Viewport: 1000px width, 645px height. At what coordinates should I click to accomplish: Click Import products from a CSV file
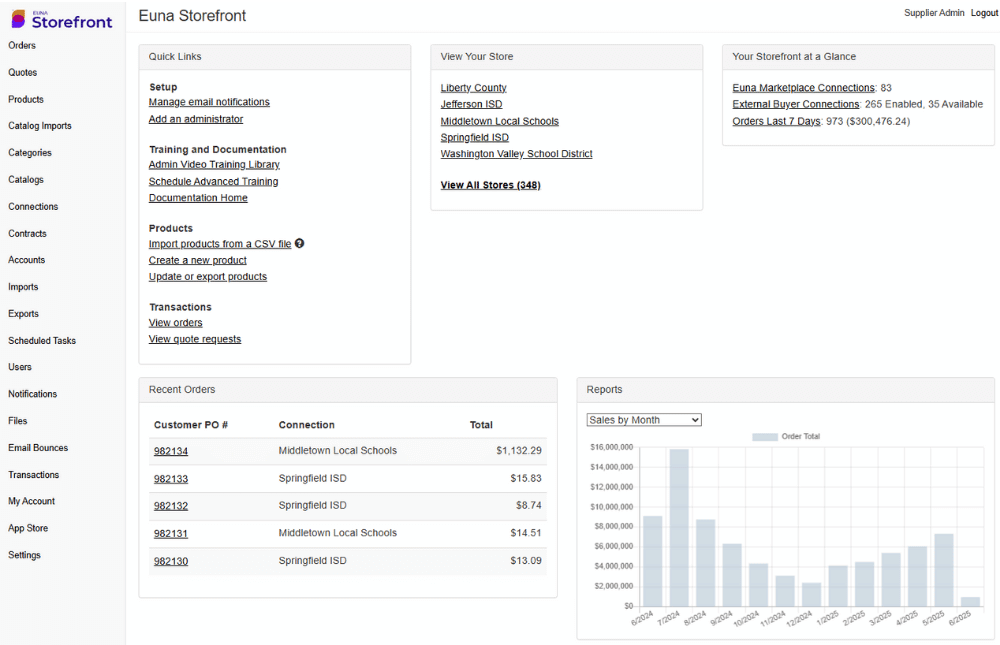[x=220, y=244]
